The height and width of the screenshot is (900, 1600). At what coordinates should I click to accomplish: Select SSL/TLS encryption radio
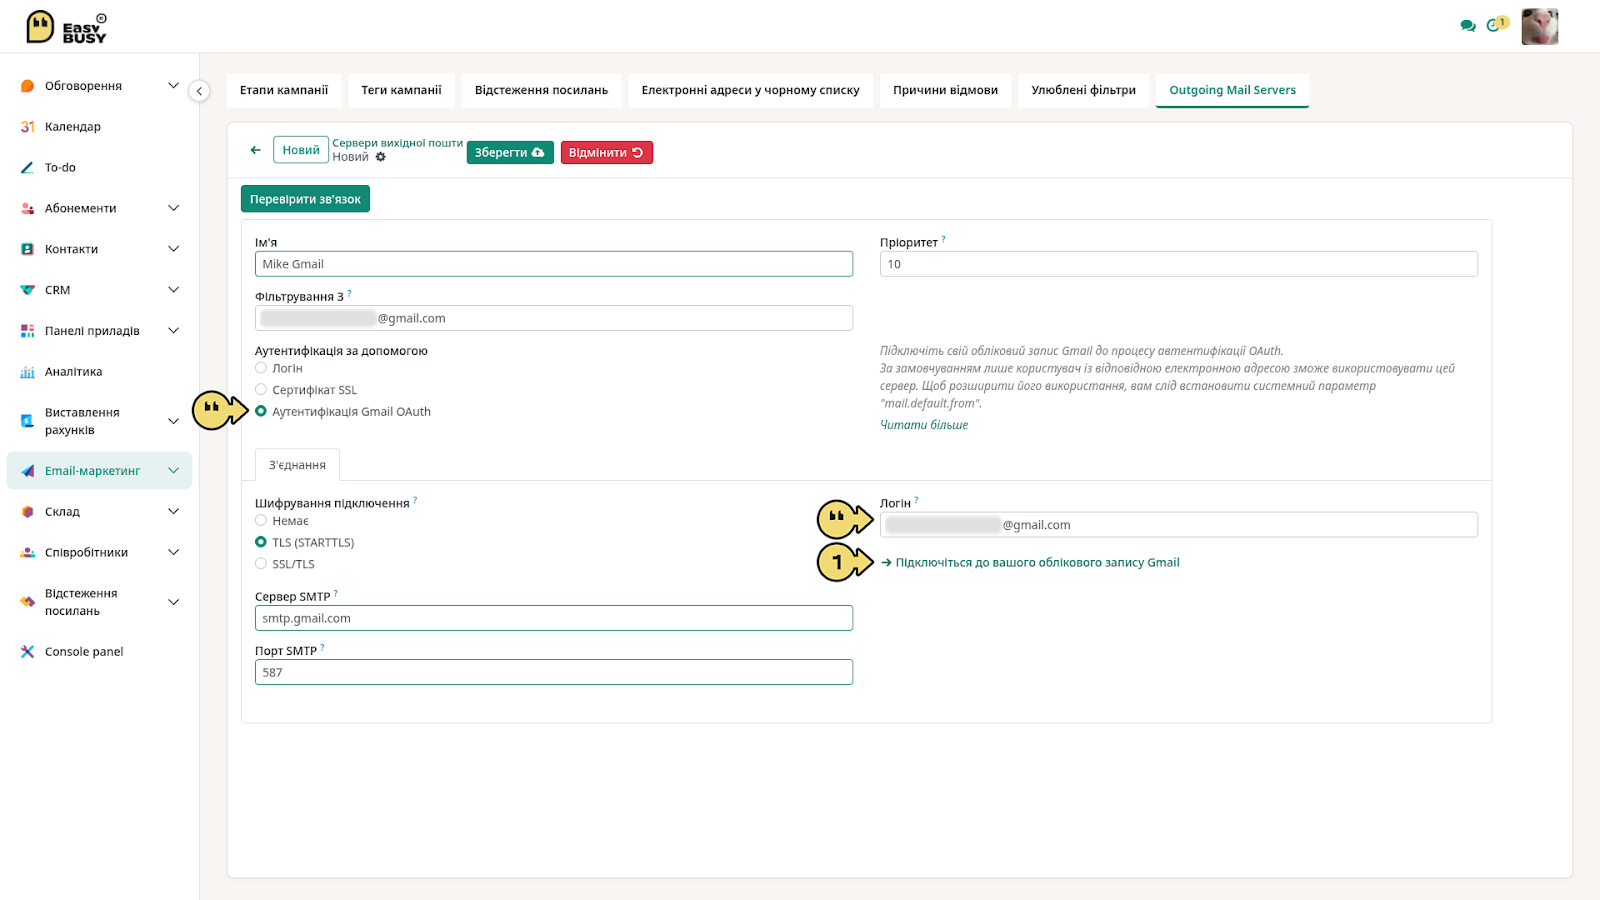261,564
